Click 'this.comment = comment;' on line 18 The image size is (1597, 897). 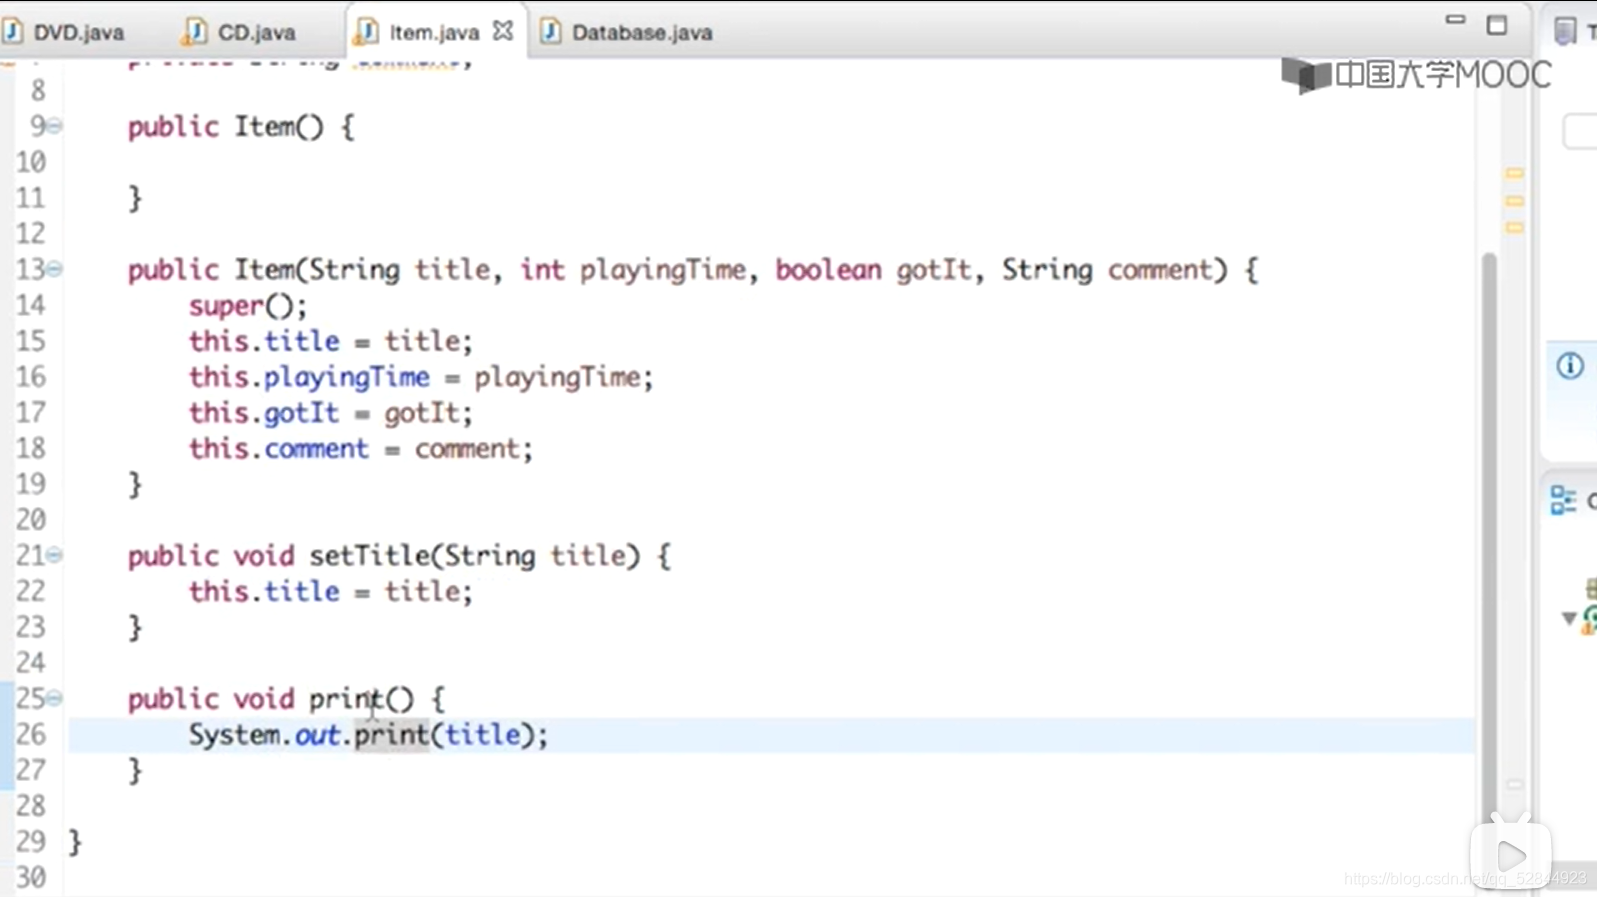pyautogui.click(x=361, y=449)
